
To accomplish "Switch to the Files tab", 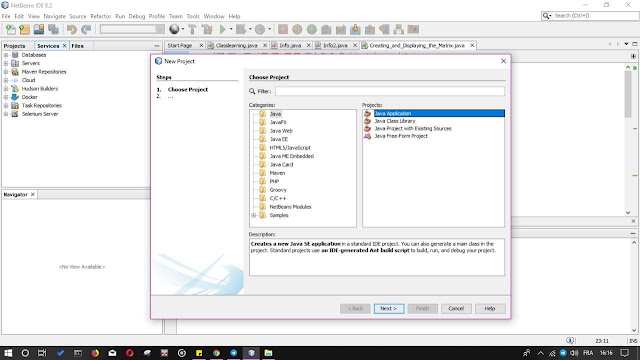I will [78, 46].
